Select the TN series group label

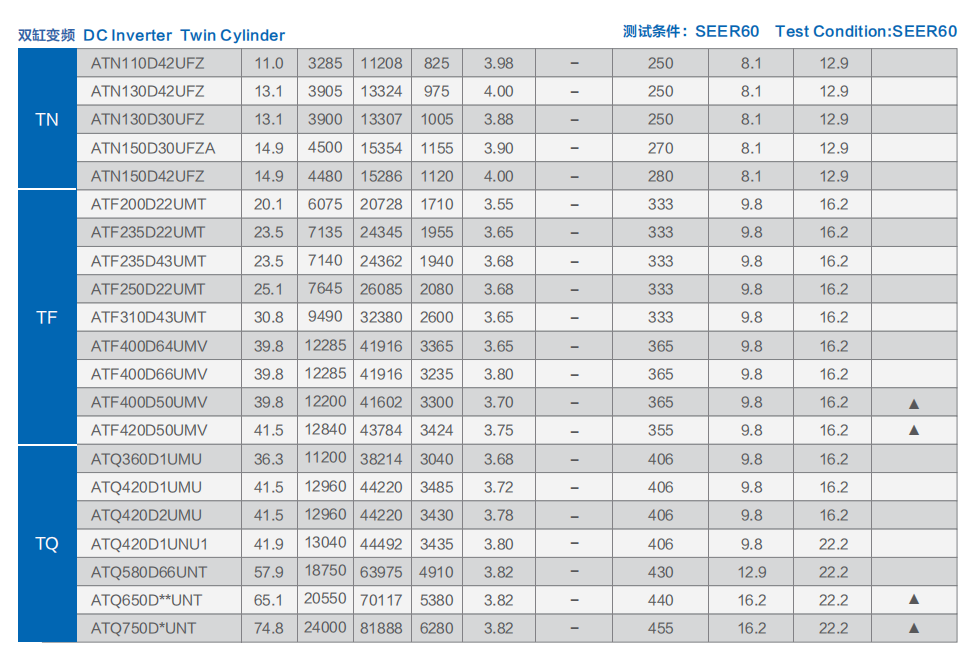pos(47,120)
